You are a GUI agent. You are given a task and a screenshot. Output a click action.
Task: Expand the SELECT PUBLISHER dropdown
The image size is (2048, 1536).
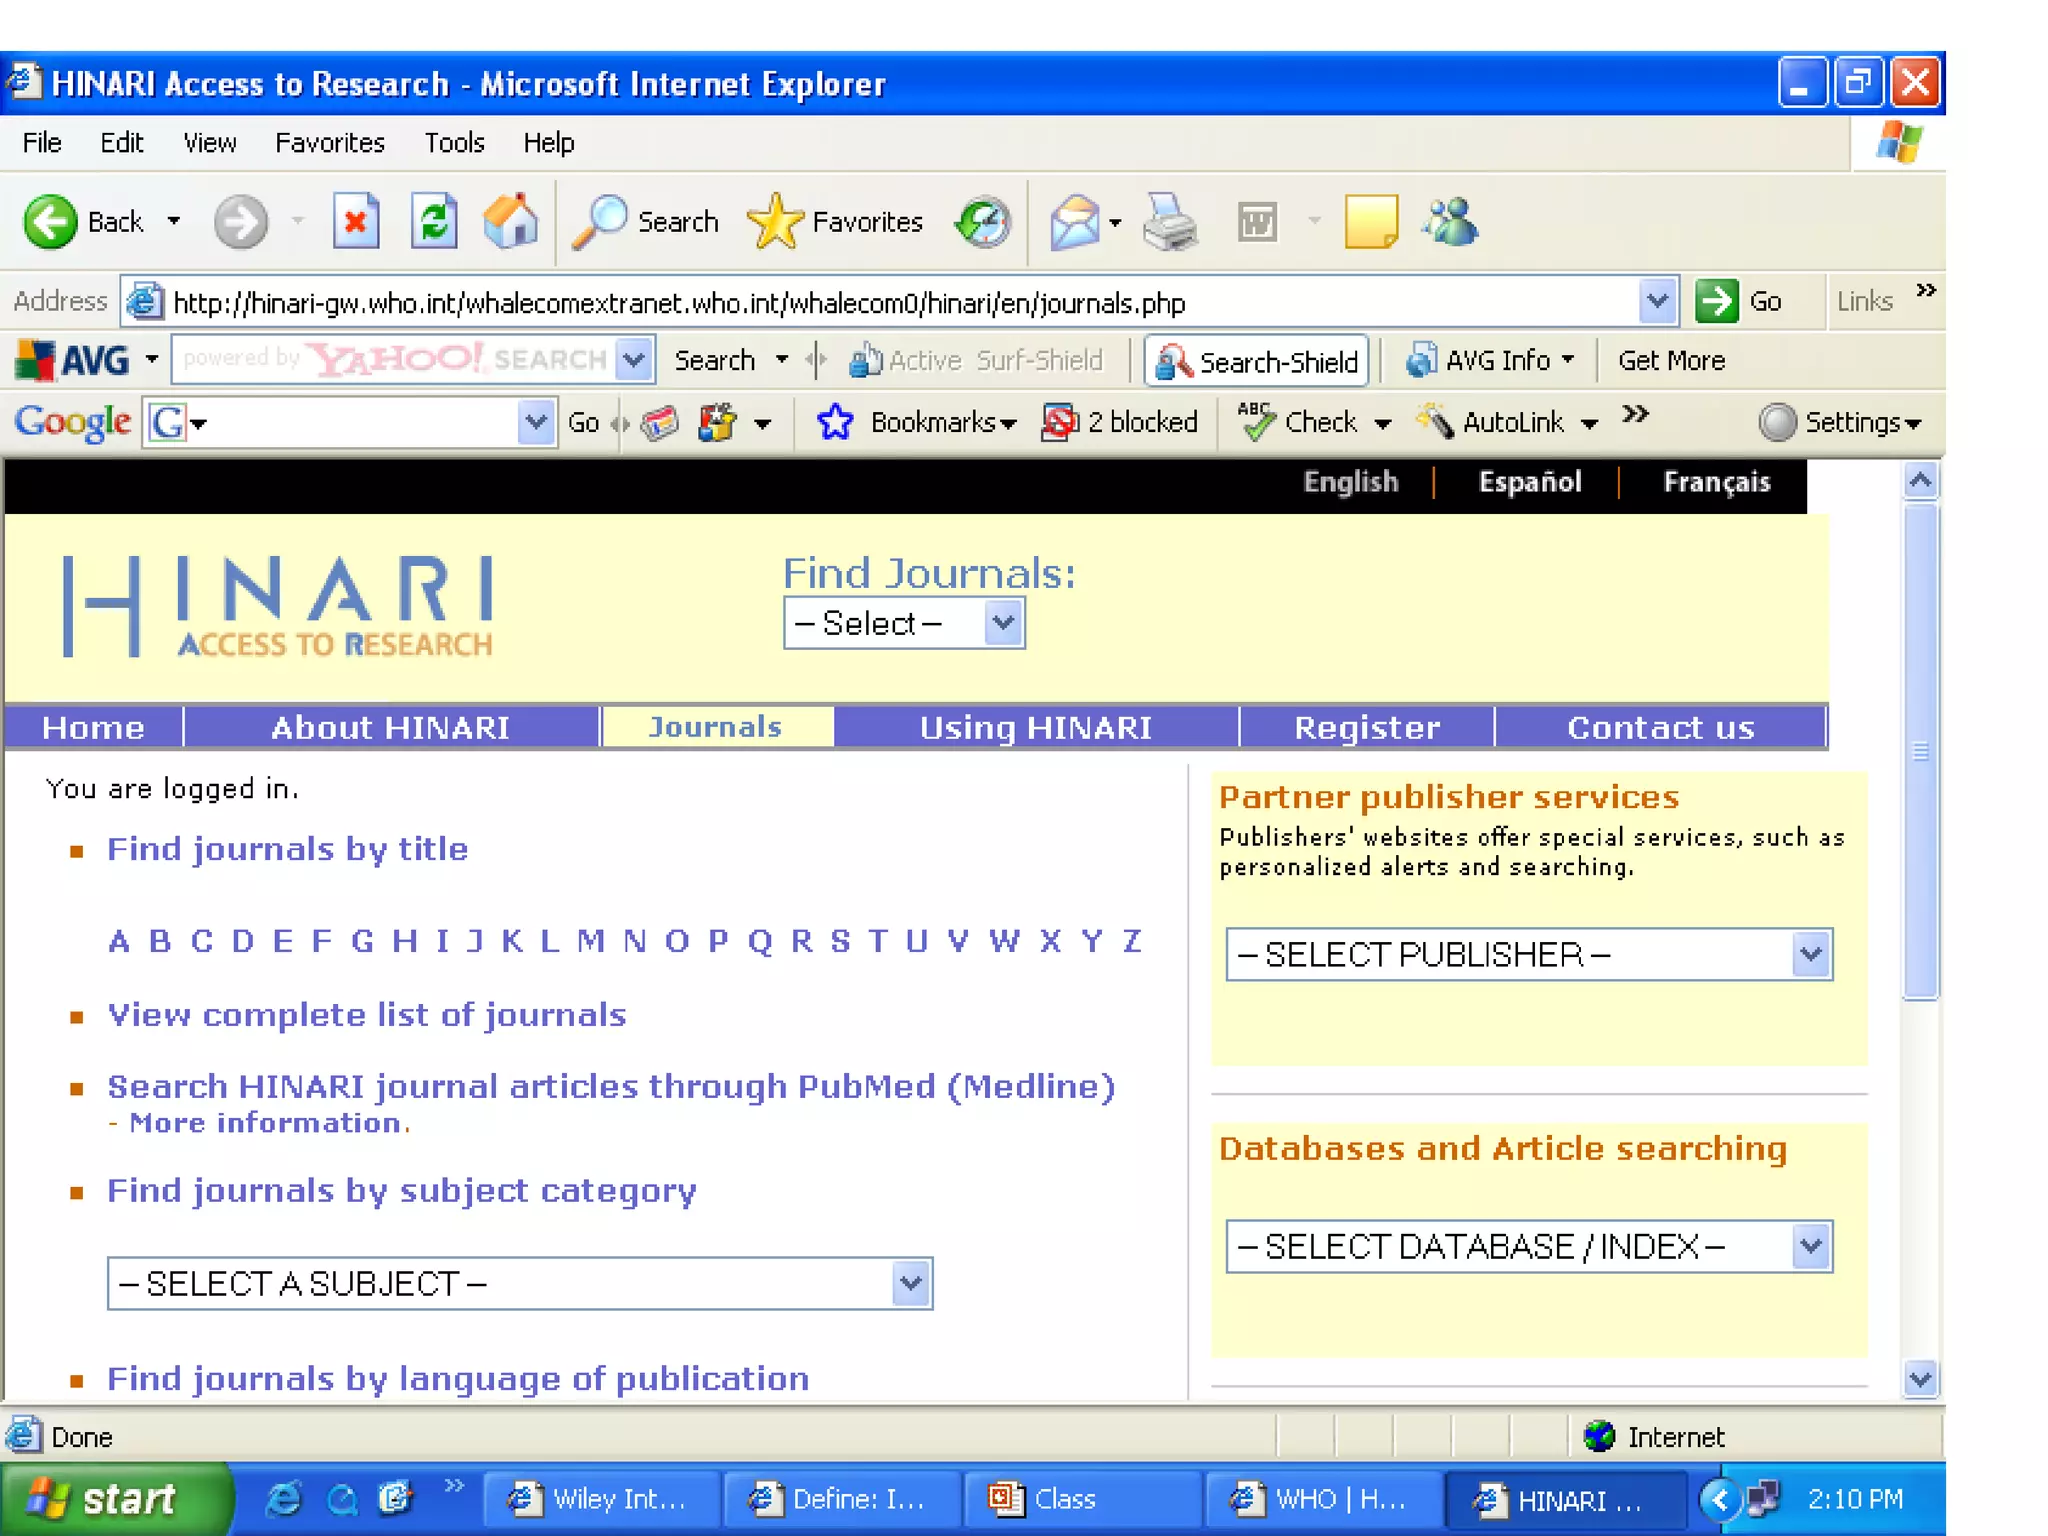pos(1529,955)
